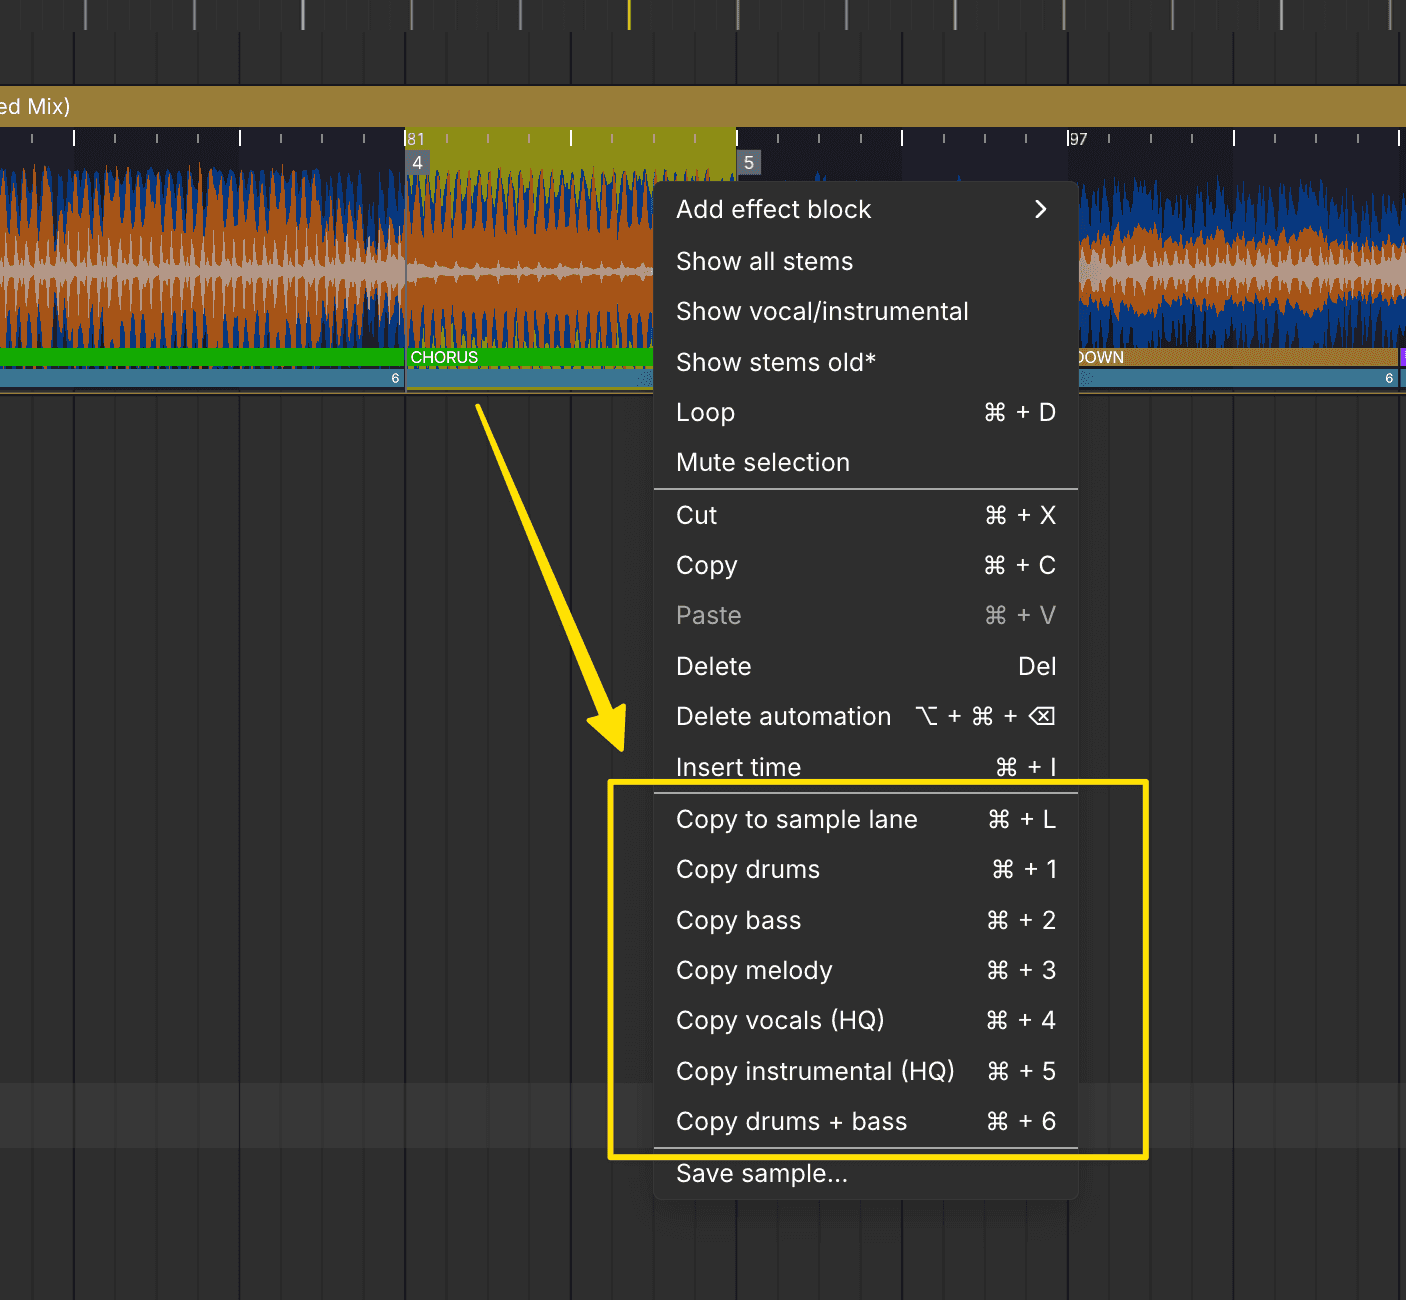1406x1300 pixels.
Task: Mute selection from context menu
Action: (763, 462)
